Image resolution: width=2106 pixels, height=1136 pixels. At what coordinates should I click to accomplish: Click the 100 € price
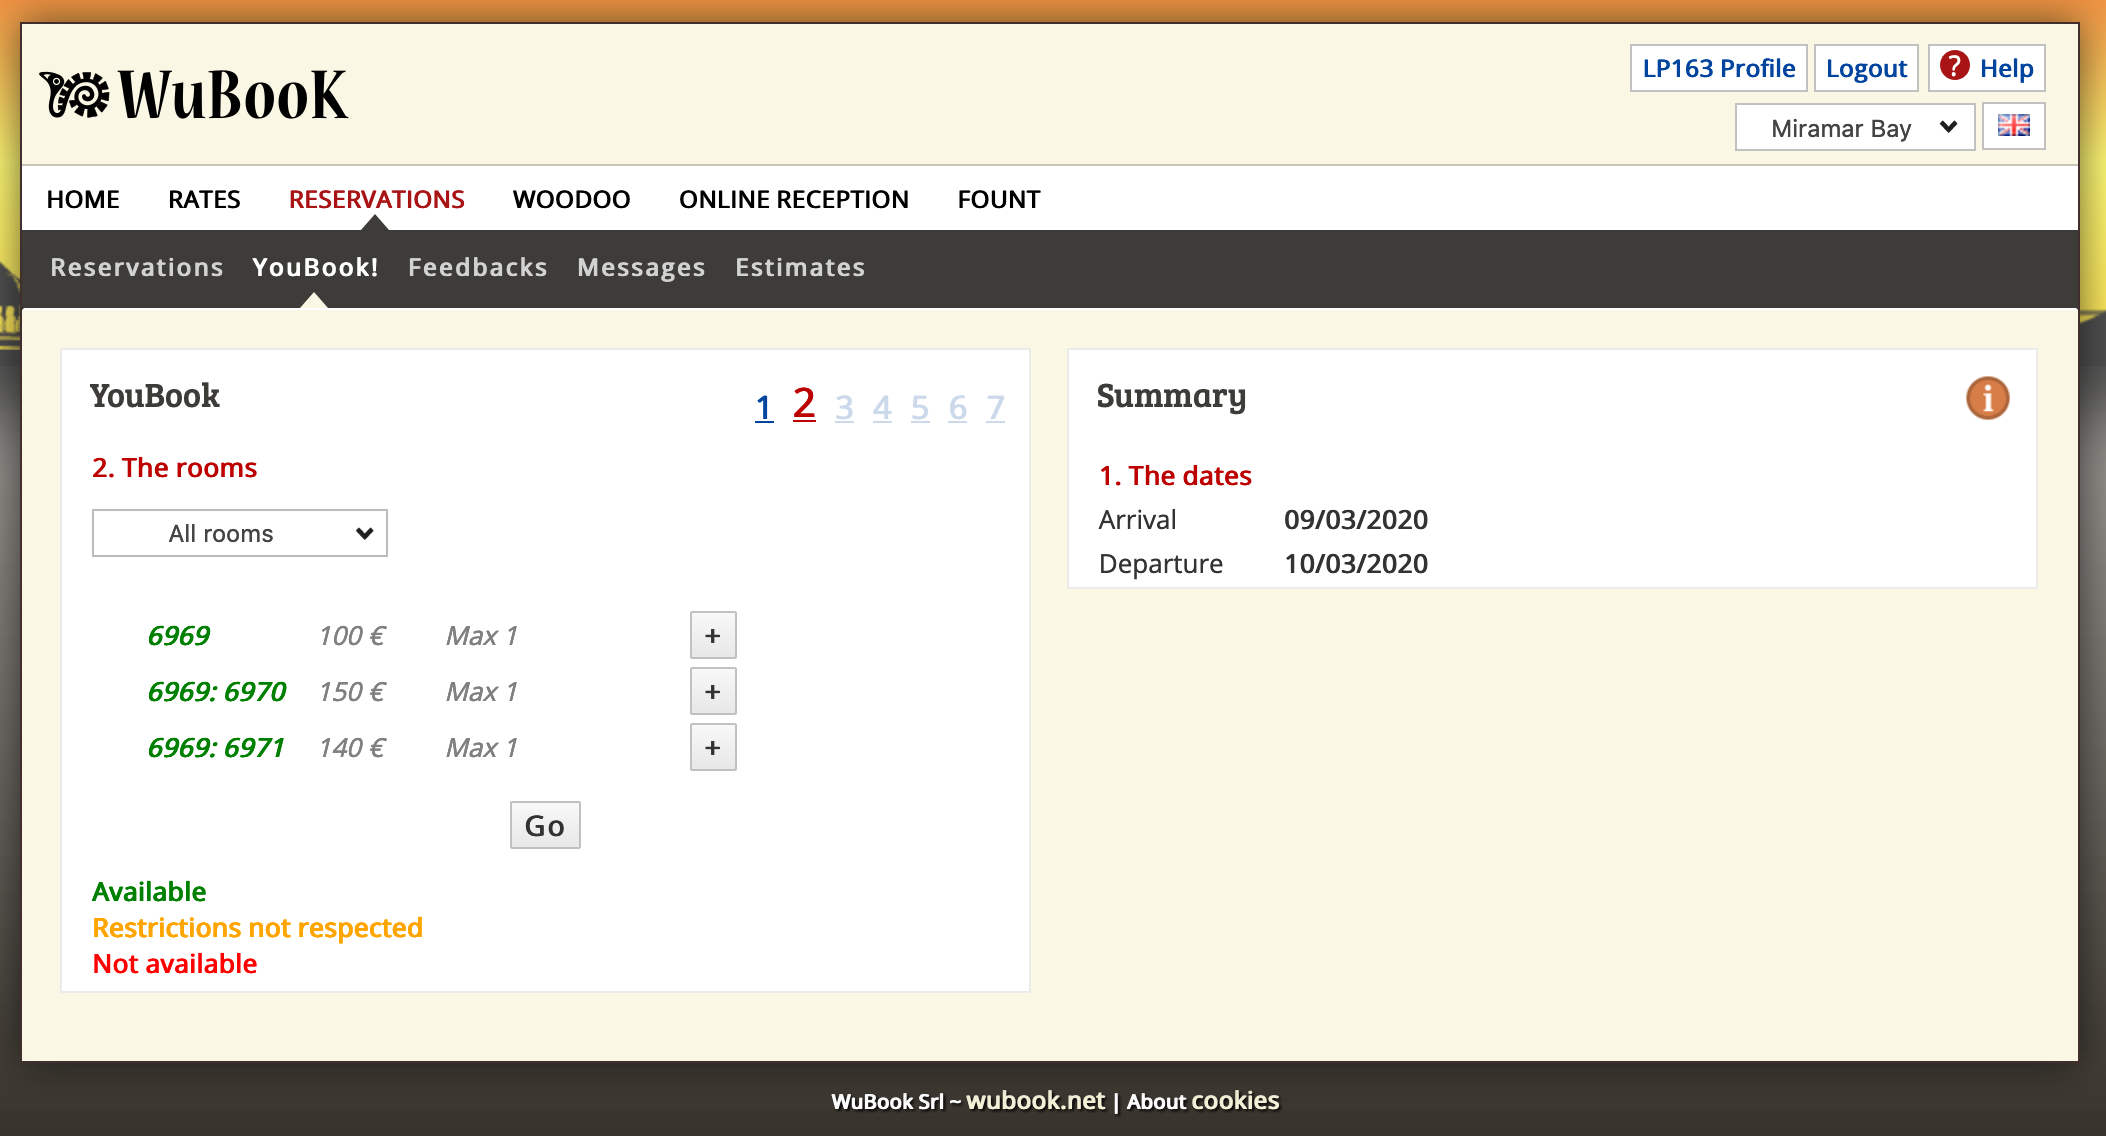click(x=352, y=636)
